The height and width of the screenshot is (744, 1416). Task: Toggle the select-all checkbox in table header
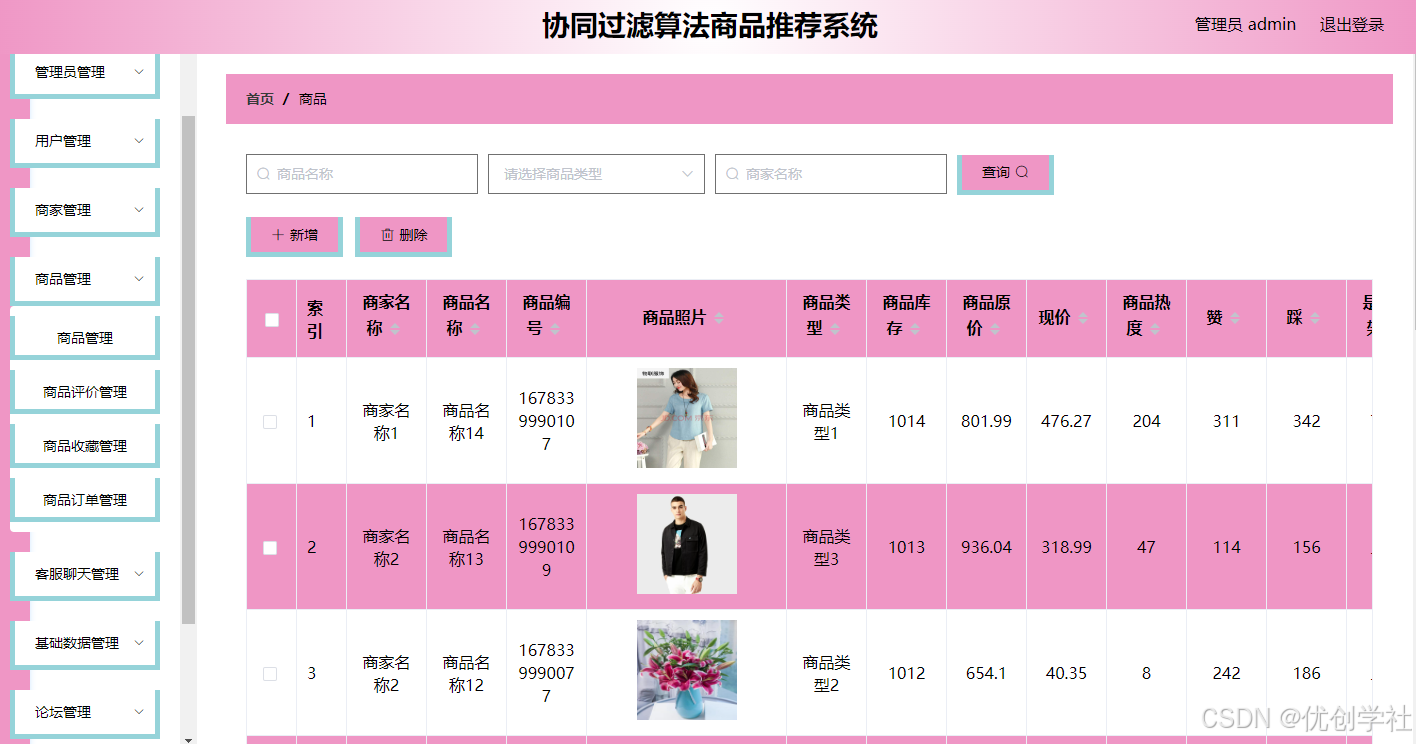[x=271, y=320]
